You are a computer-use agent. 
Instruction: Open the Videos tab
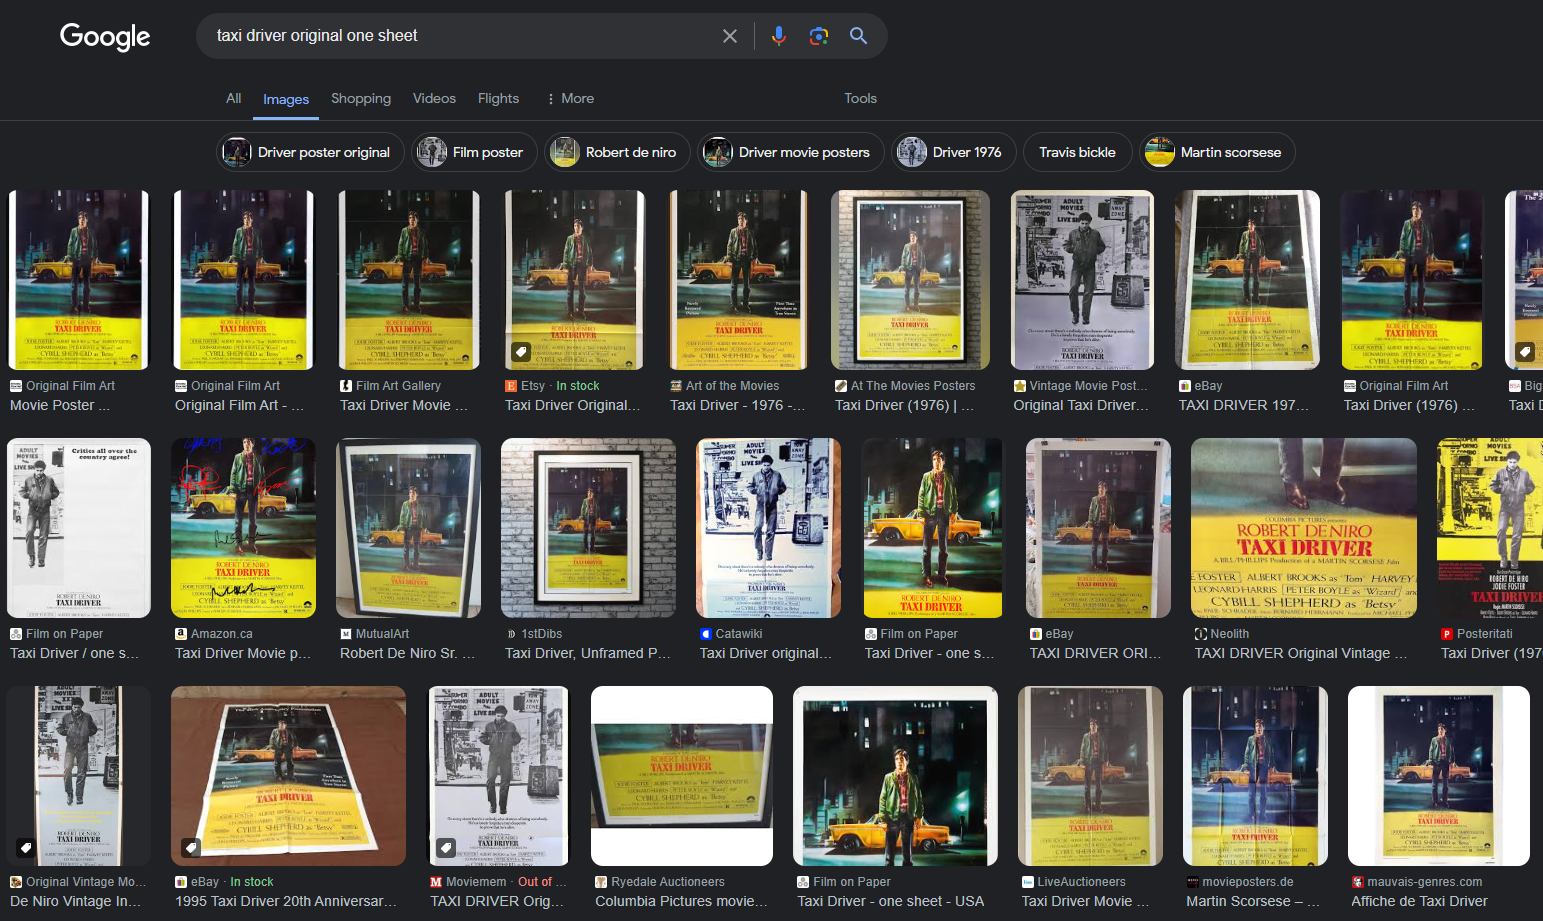click(x=434, y=99)
